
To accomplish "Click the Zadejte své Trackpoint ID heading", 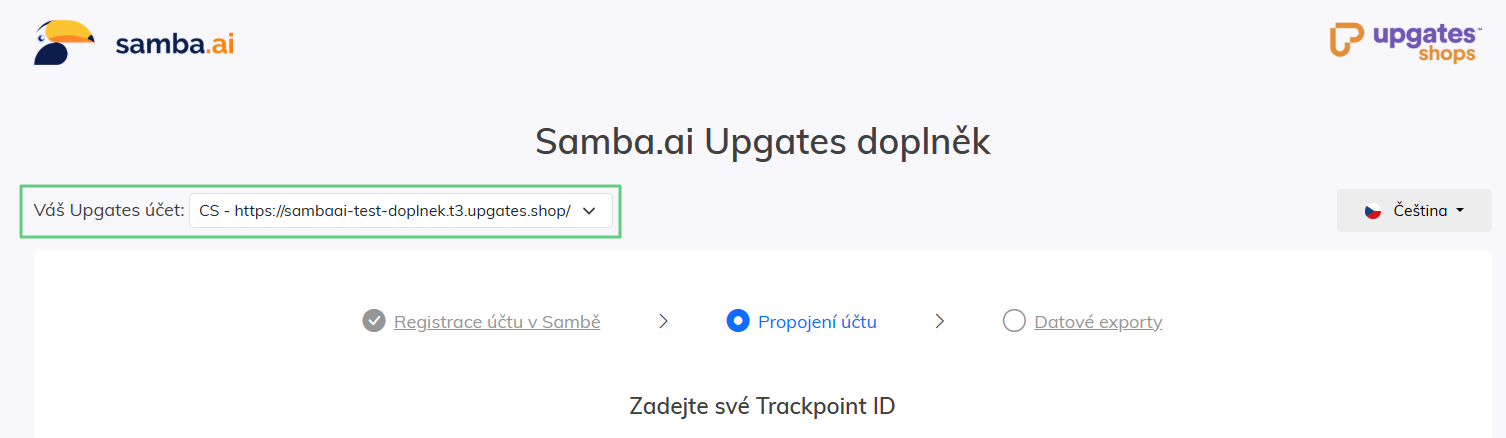I will 762,406.
